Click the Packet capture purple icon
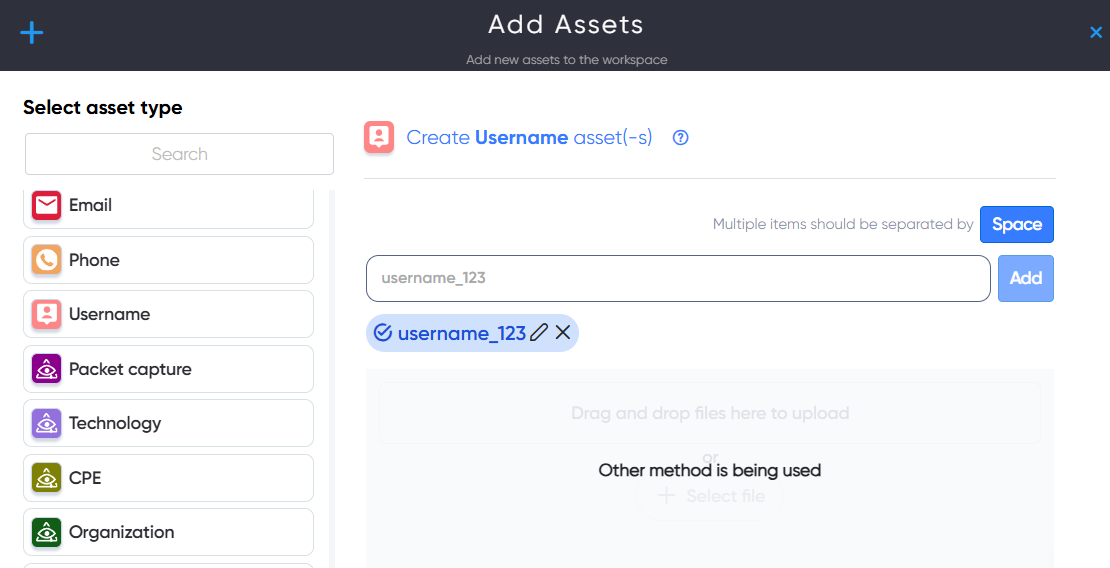 [47, 369]
